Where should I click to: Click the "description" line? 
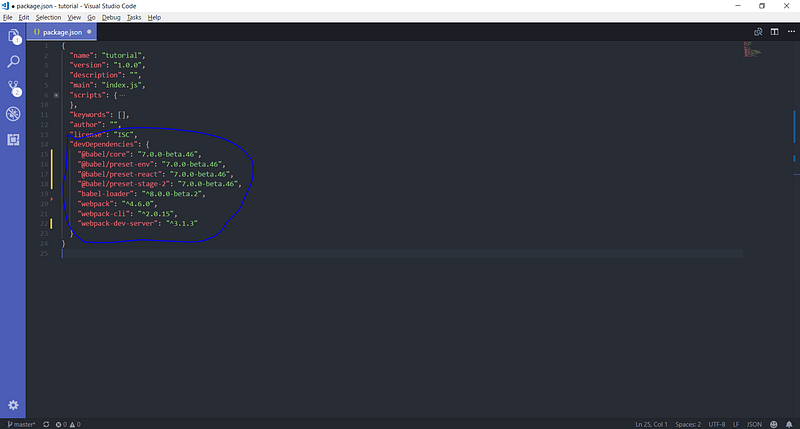(x=106, y=75)
